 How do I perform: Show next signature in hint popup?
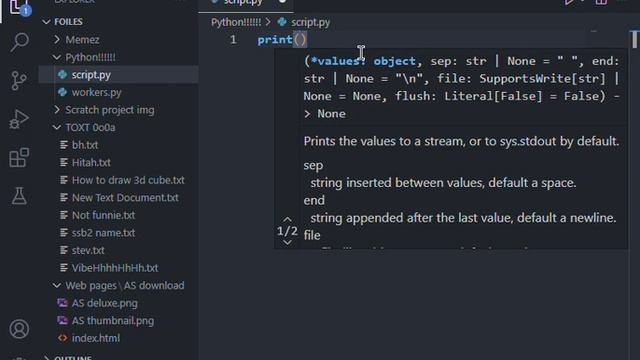(287, 242)
